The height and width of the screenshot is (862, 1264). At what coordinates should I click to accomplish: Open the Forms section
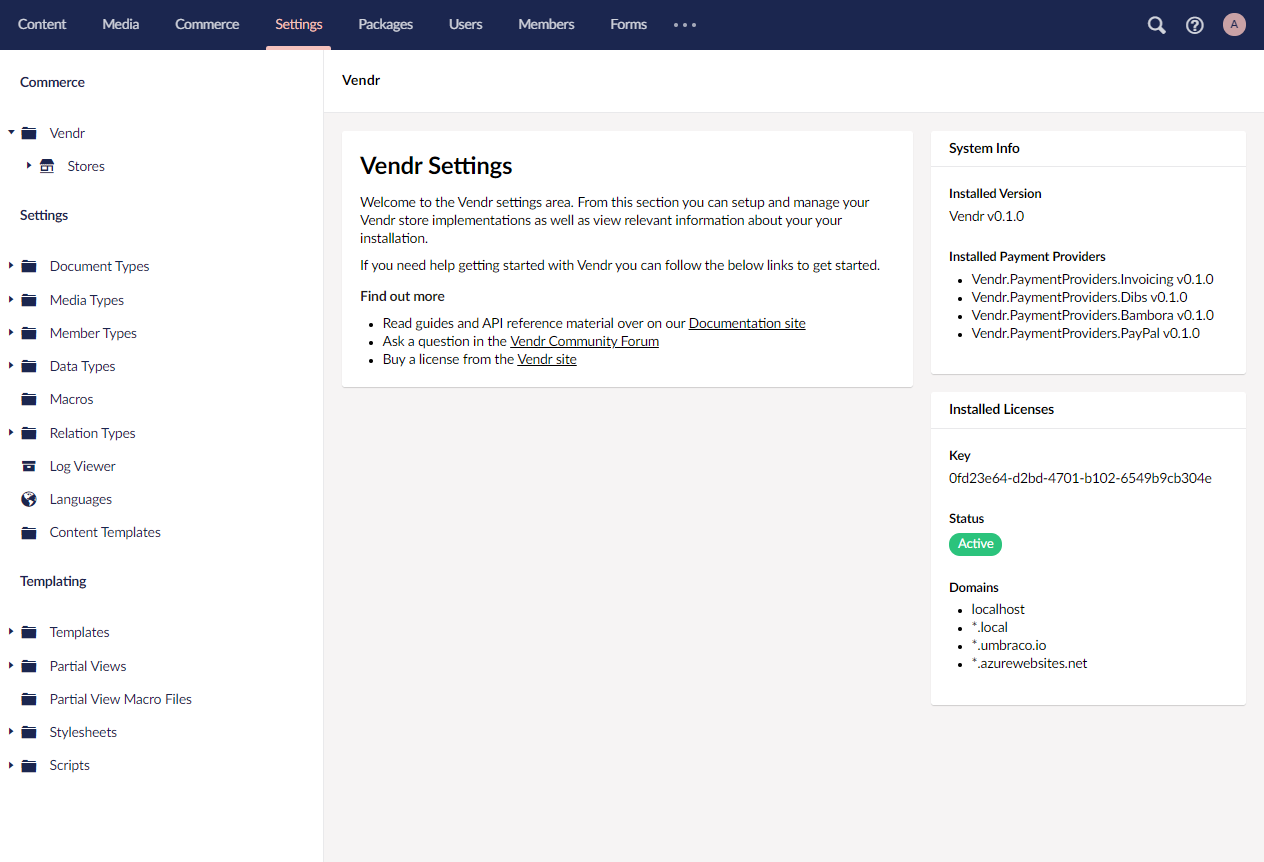(629, 24)
